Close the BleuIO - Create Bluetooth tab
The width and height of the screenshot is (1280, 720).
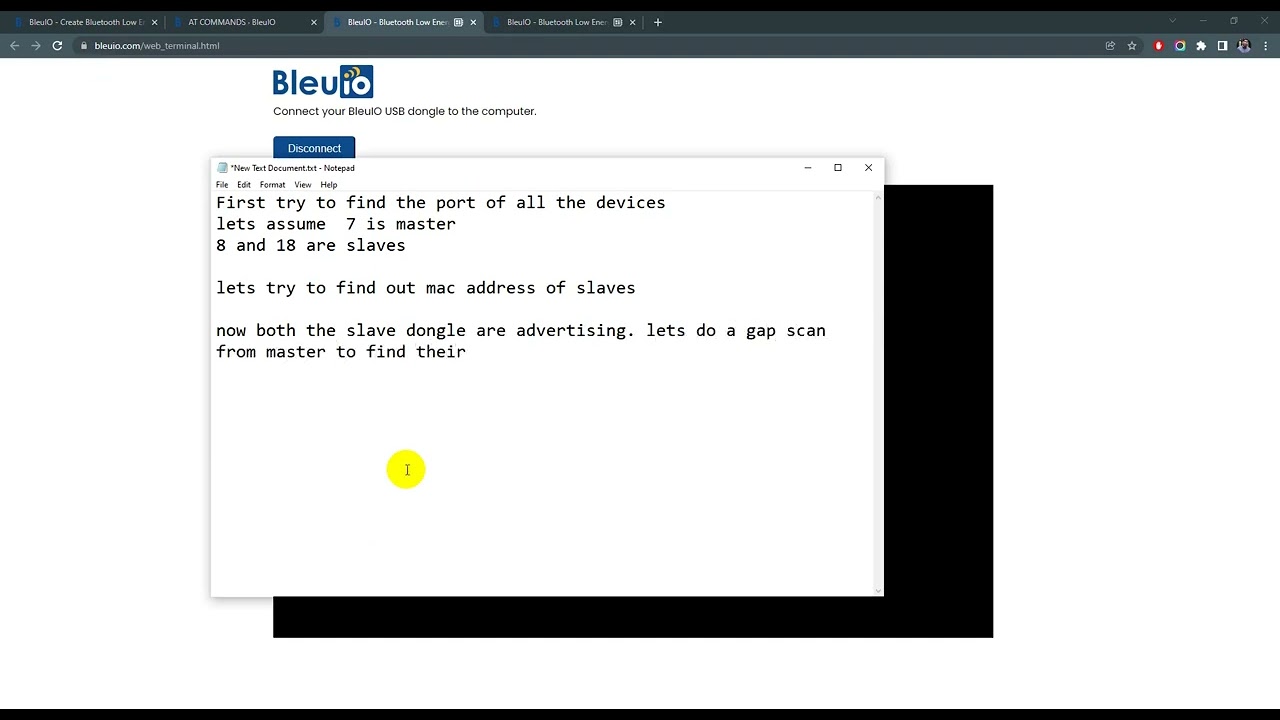tap(154, 22)
